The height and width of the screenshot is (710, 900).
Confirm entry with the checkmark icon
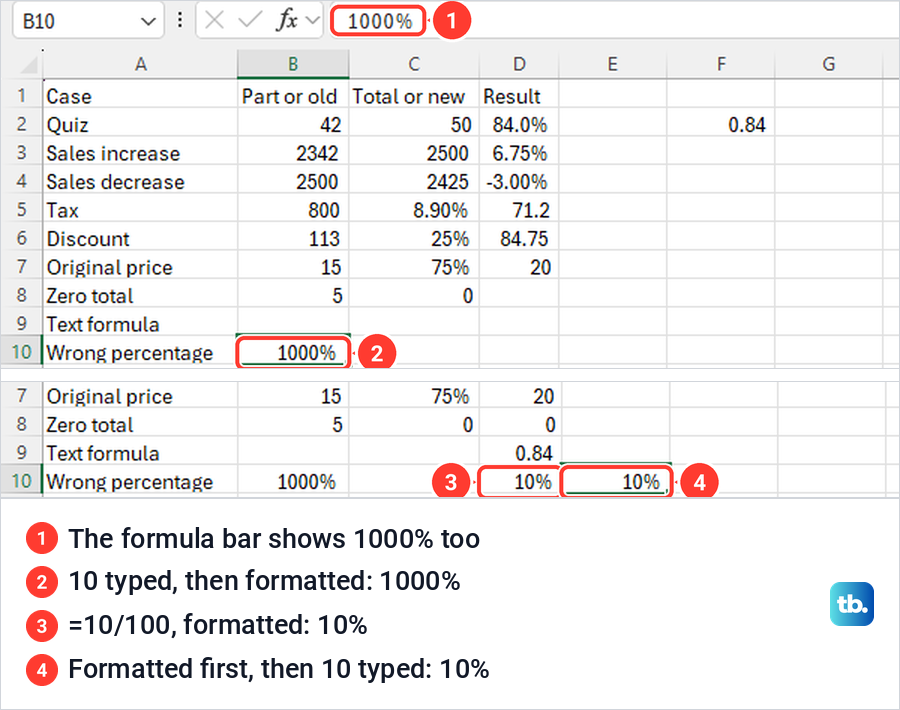(x=250, y=21)
